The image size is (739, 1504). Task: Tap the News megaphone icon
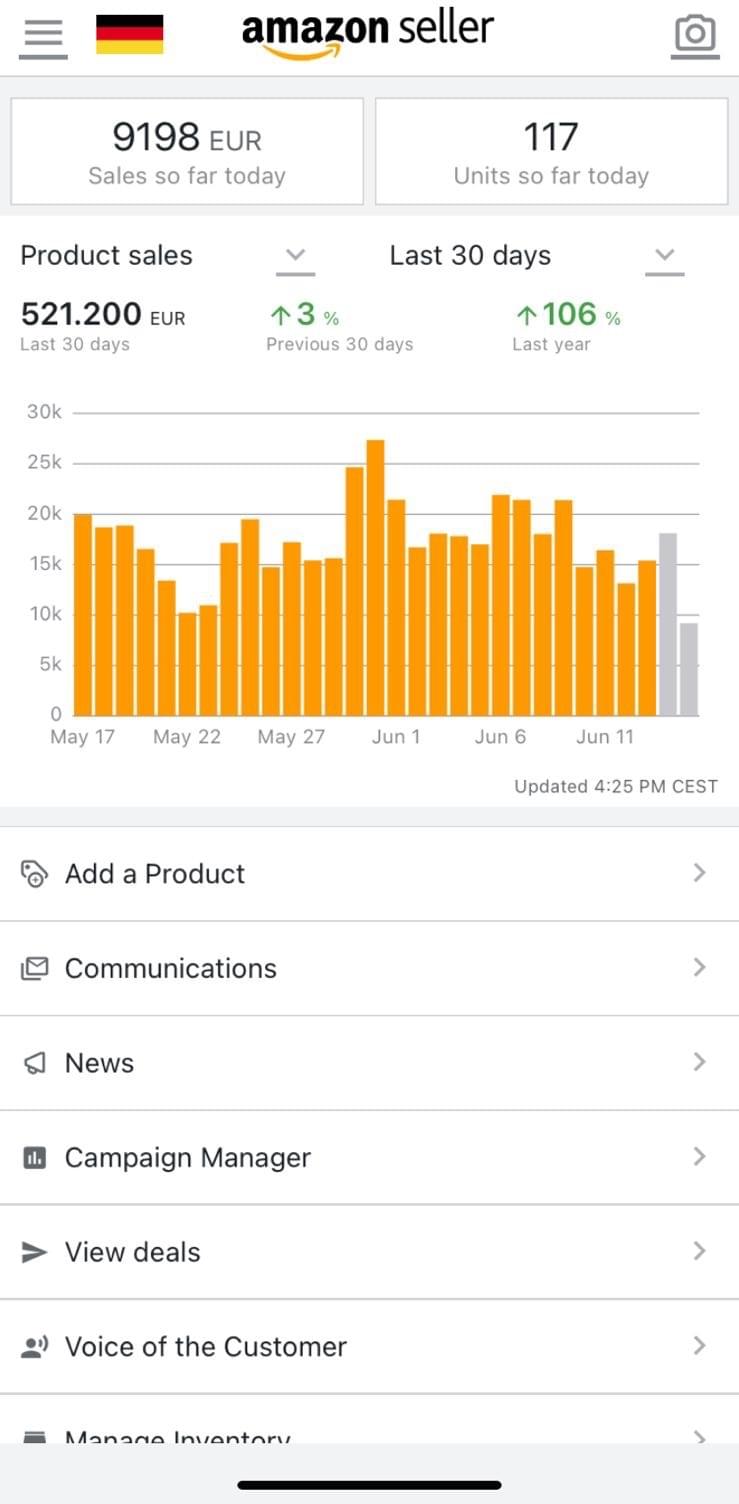[34, 1063]
